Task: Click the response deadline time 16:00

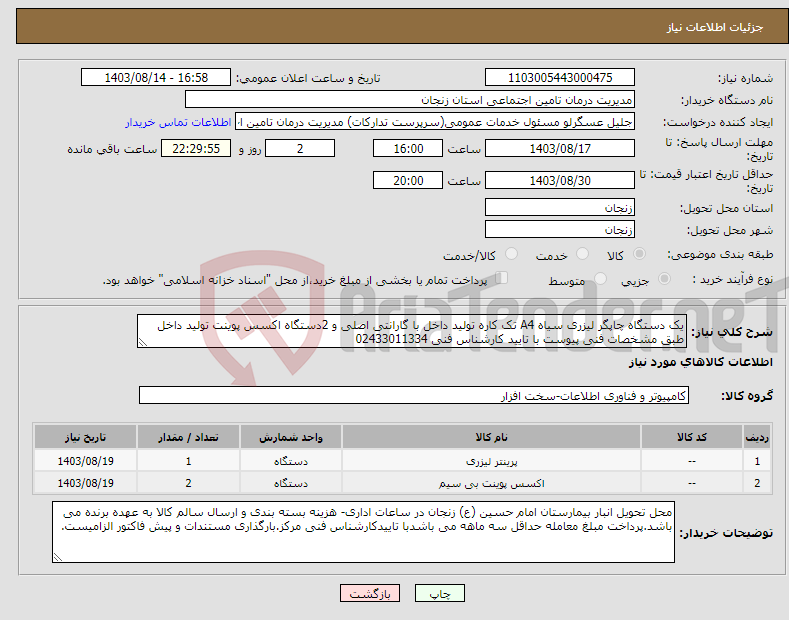Action: (x=408, y=148)
